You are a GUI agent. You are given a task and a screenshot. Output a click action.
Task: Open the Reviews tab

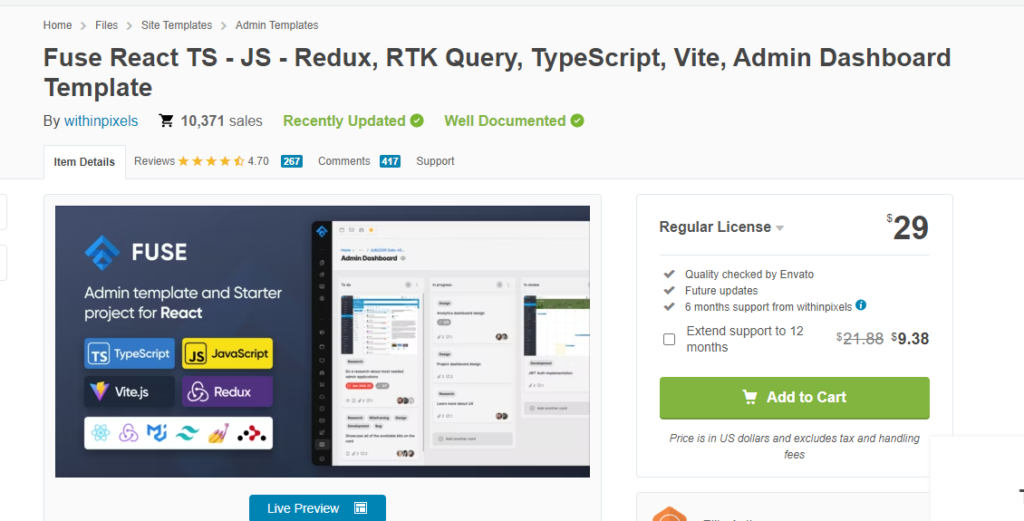154,161
